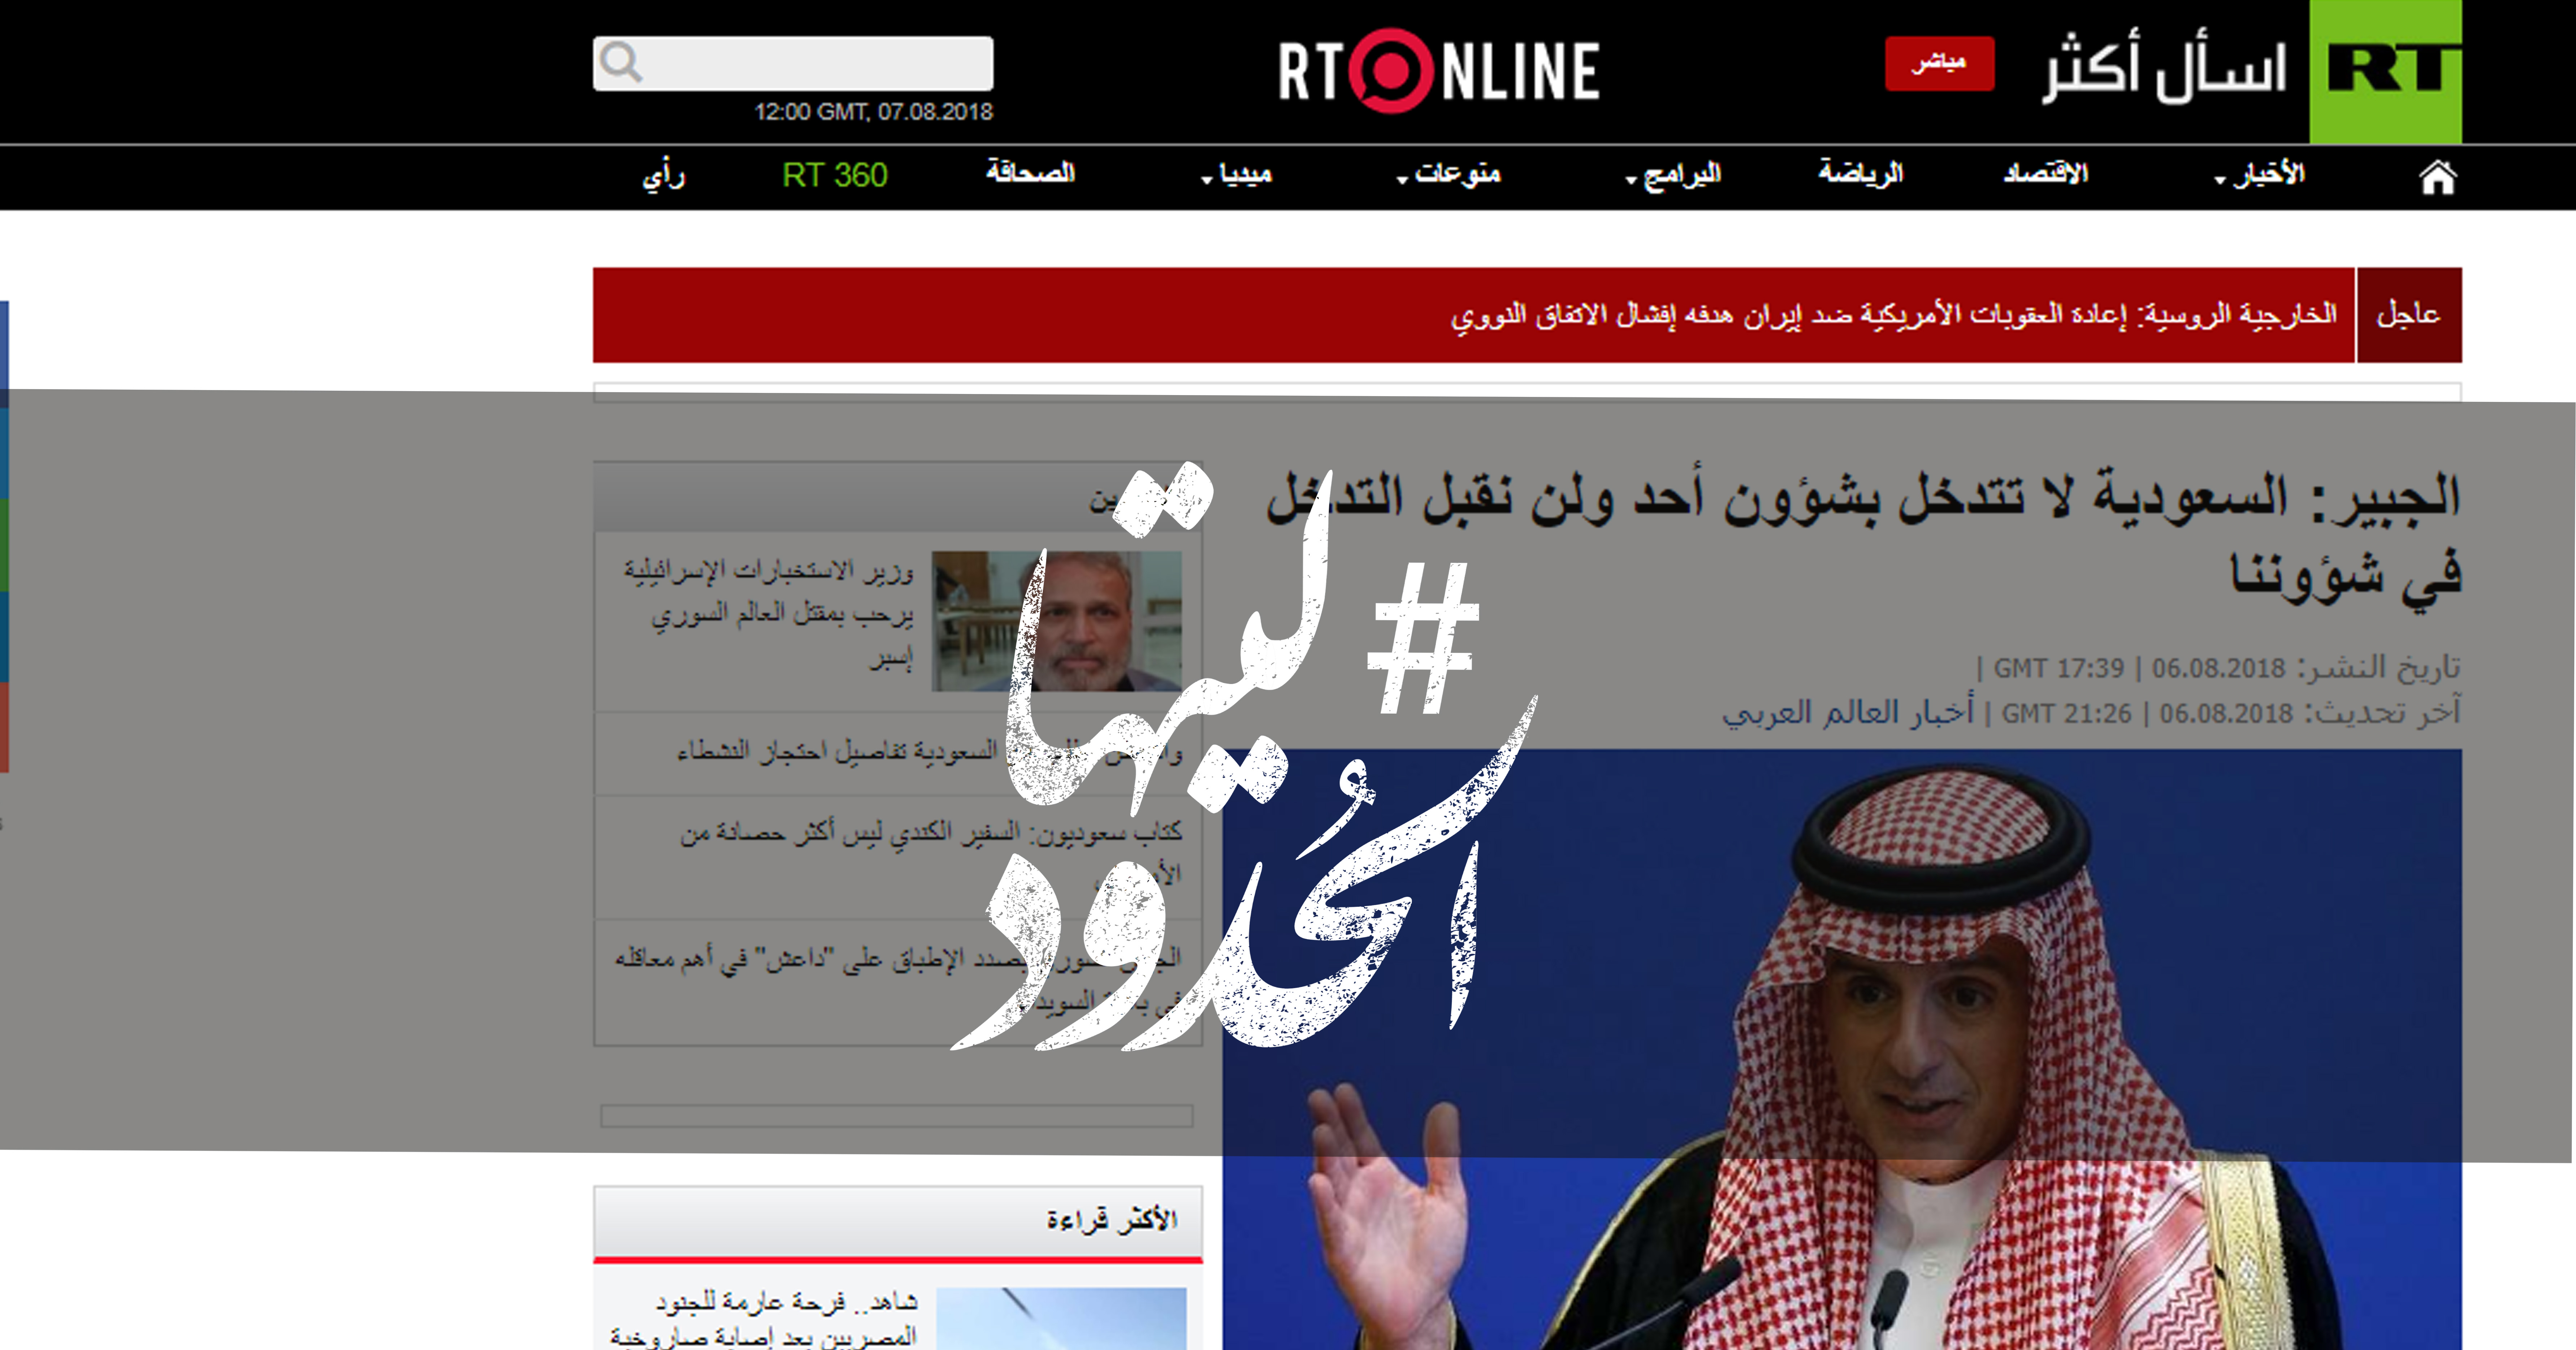Image resolution: width=2576 pixels, height=1350 pixels.
Task: Expand the البرامج dropdown menu
Action: [1674, 175]
